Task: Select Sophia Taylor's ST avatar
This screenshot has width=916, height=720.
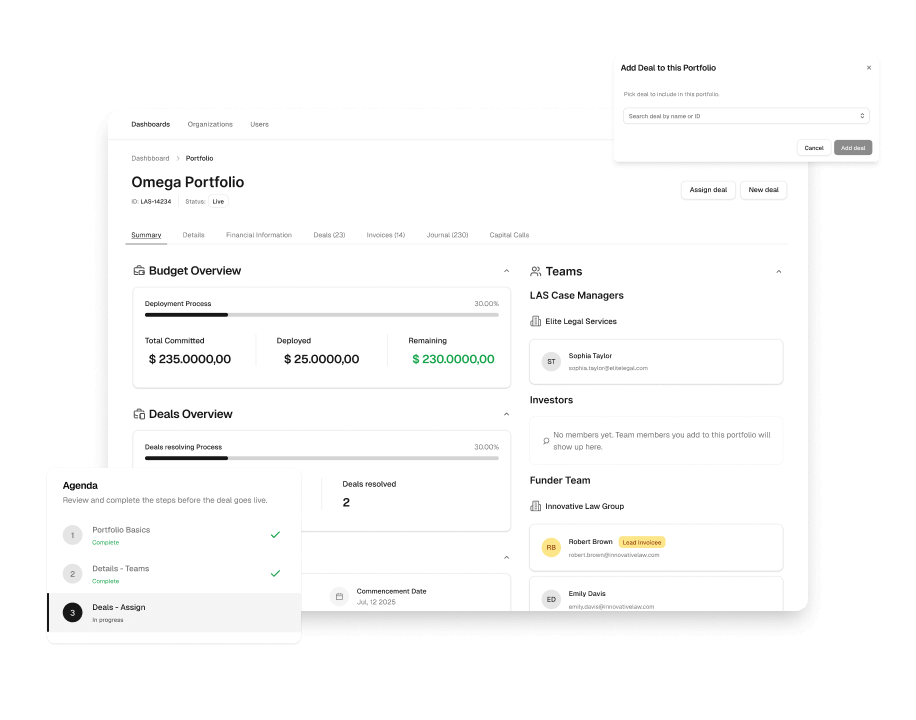Action: tap(551, 360)
